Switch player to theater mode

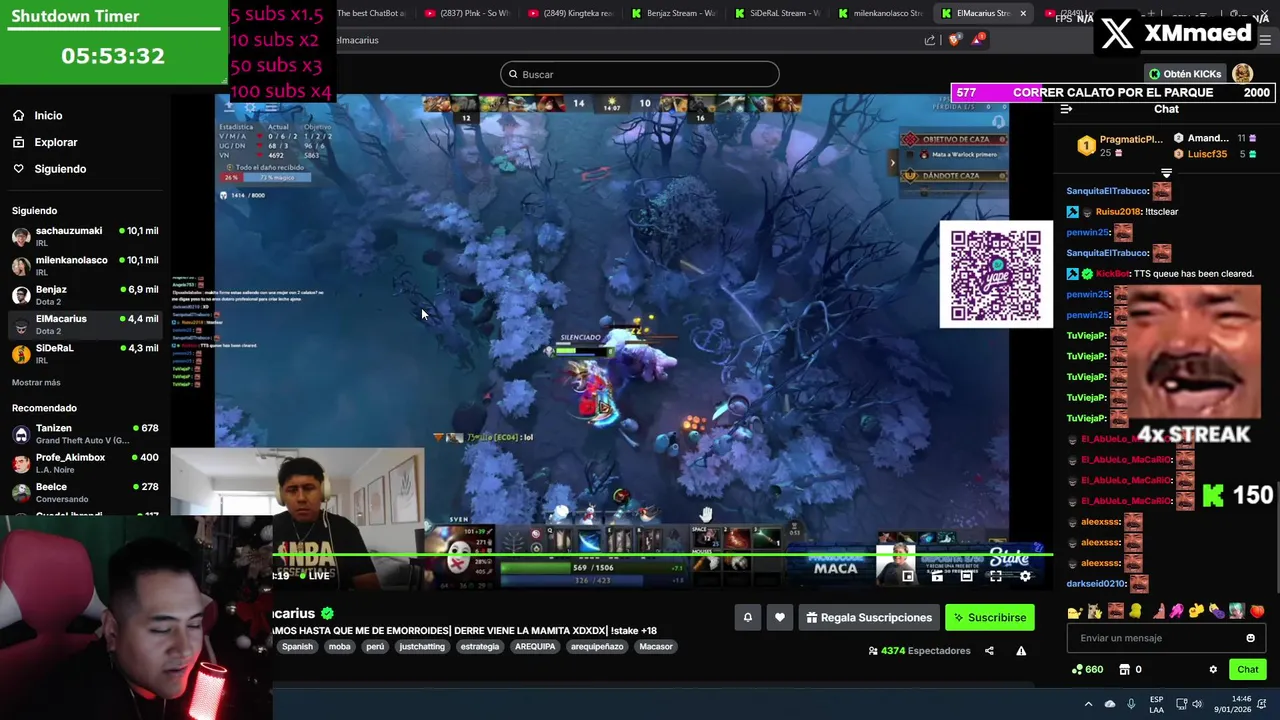[x=967, y=576]
